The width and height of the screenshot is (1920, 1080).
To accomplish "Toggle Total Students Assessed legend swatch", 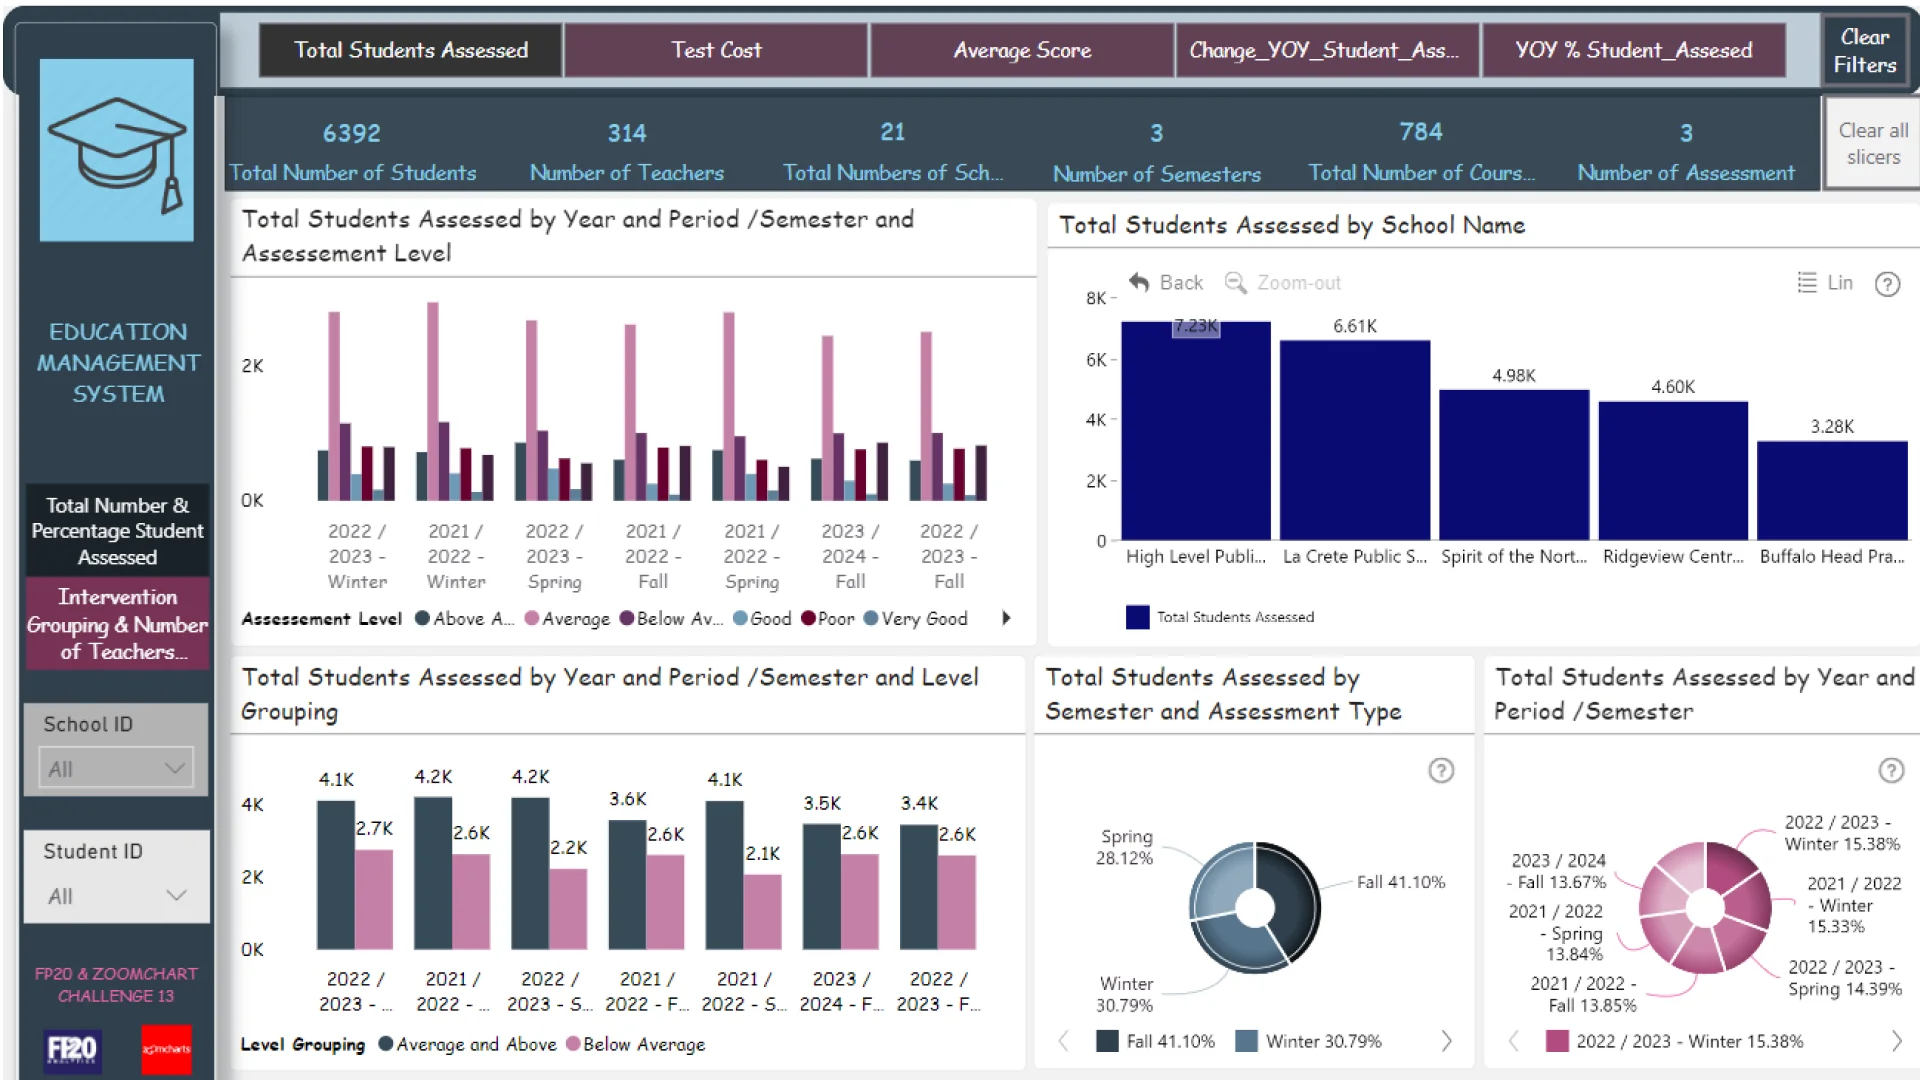I will (x=1137, y=617).
